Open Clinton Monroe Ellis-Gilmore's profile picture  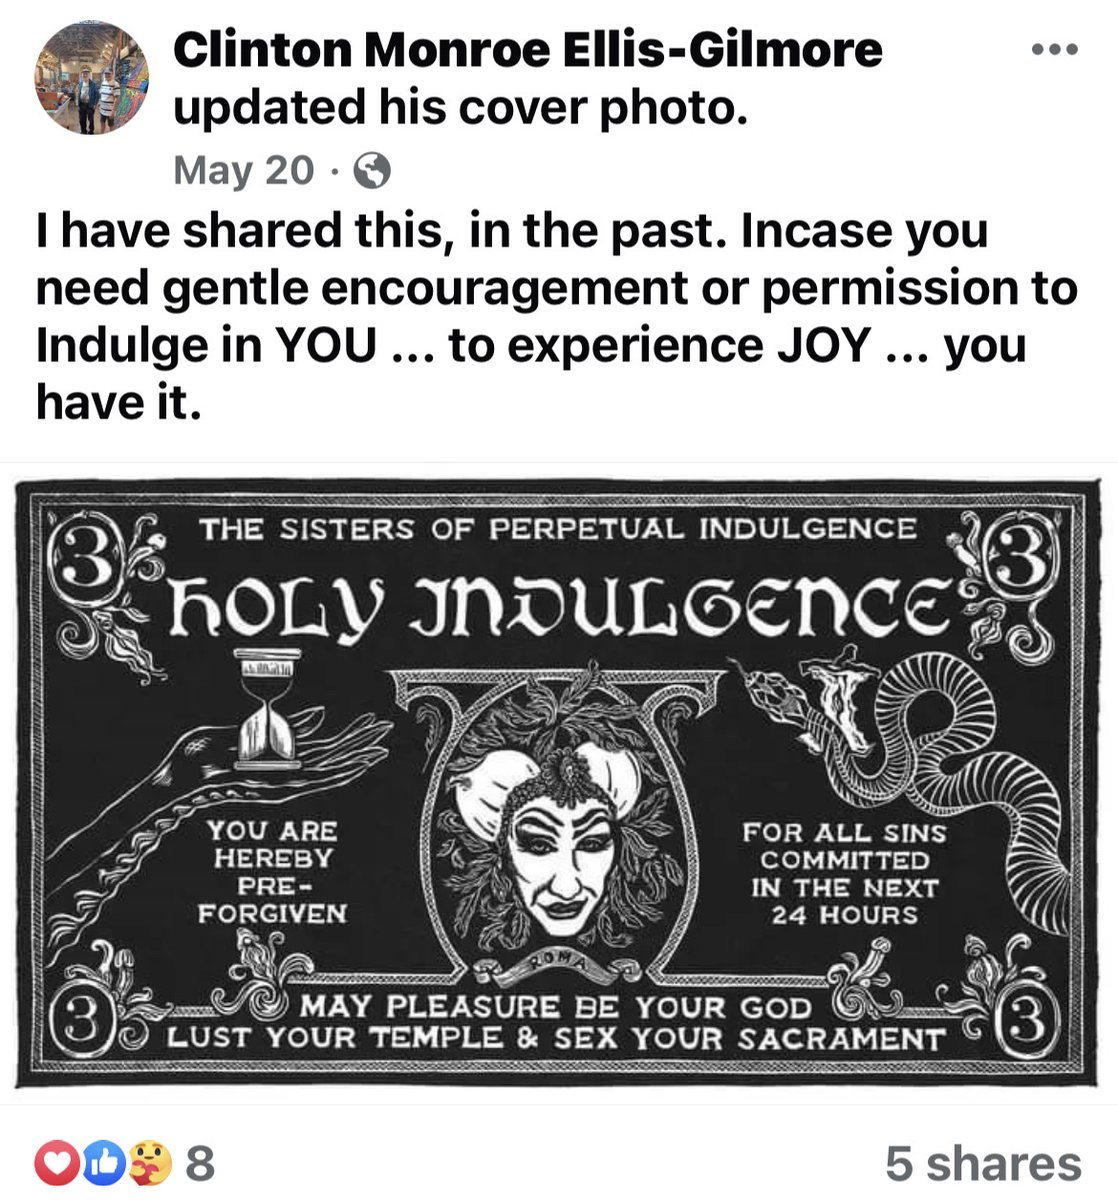(x=93, y=79)
